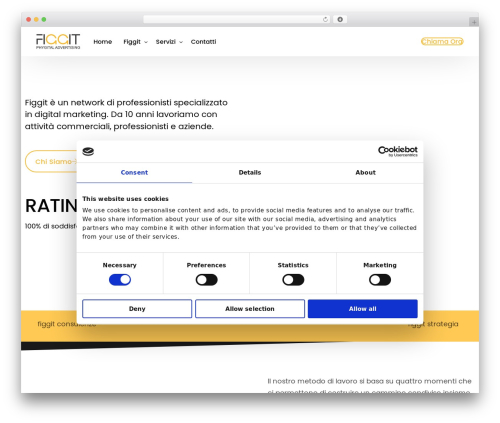Screen dimensions: 500x423
Task: Open the Home menu item
Action: coord(103,42)
